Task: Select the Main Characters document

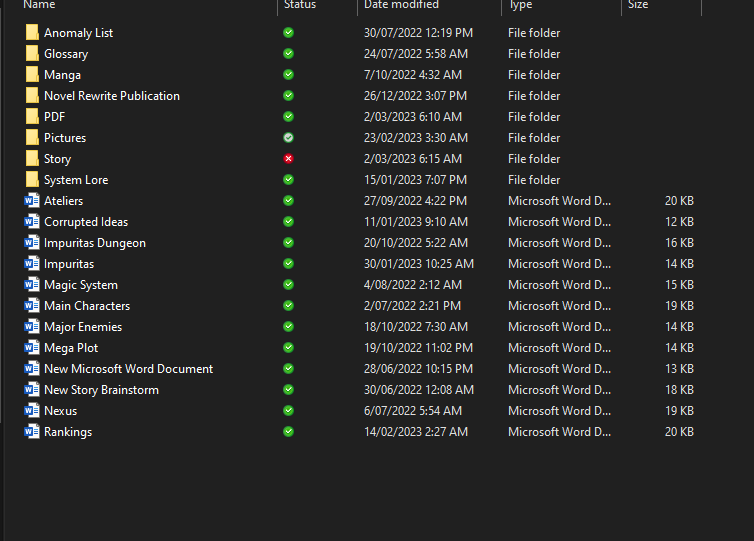Action: (x=87, y=306)
